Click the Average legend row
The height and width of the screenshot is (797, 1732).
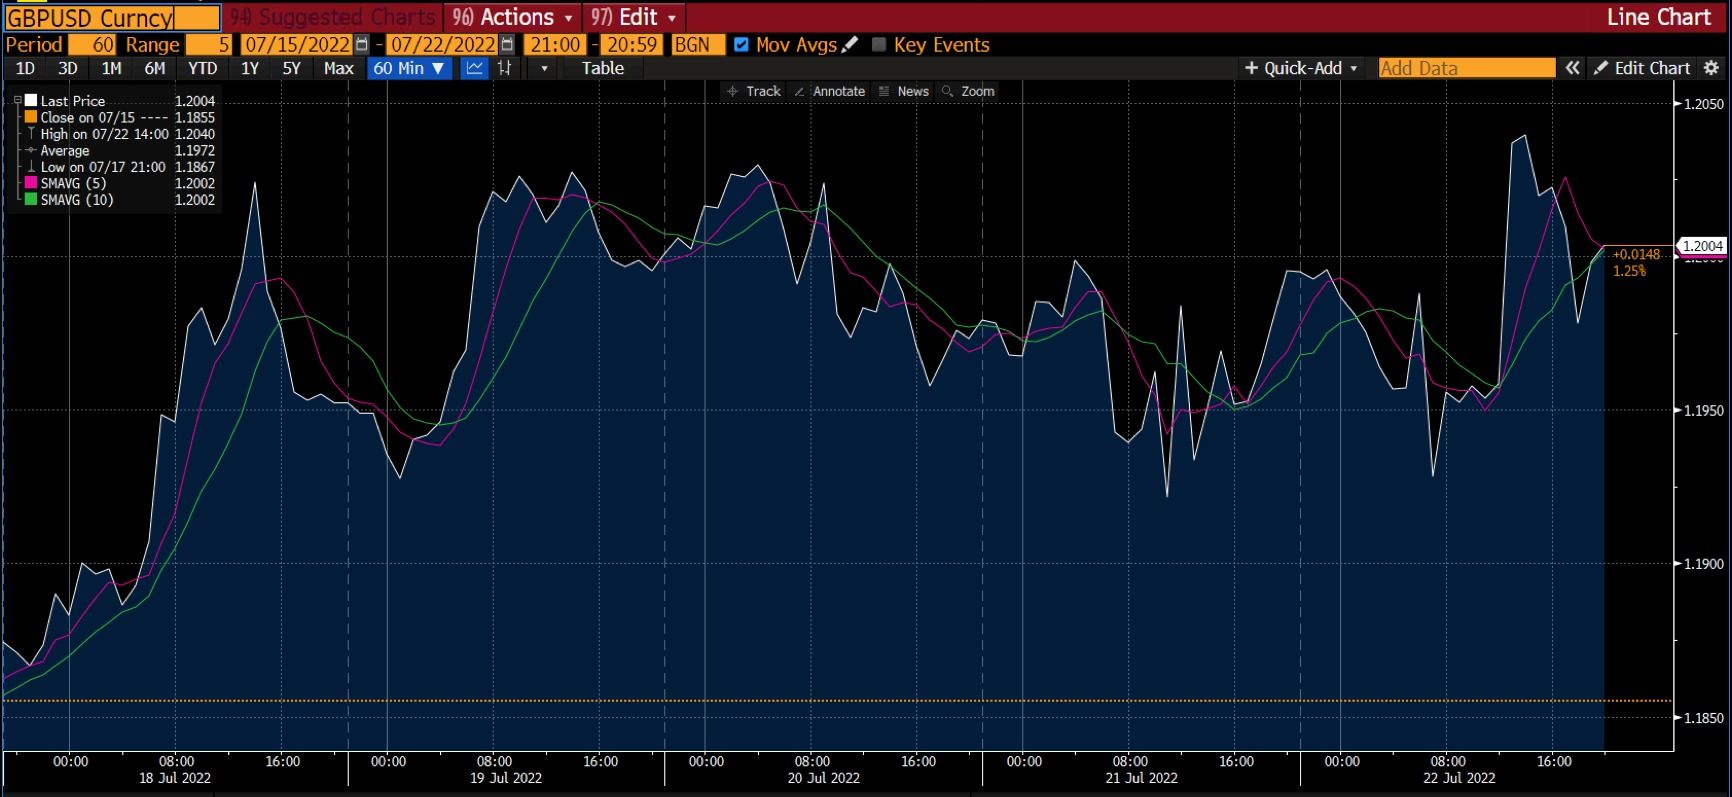pos(120,150)
